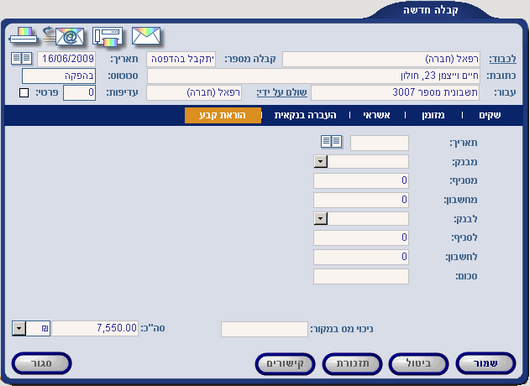
Task: Click the שולם על ידי payer input field
Action: click(x=194, y=93)
